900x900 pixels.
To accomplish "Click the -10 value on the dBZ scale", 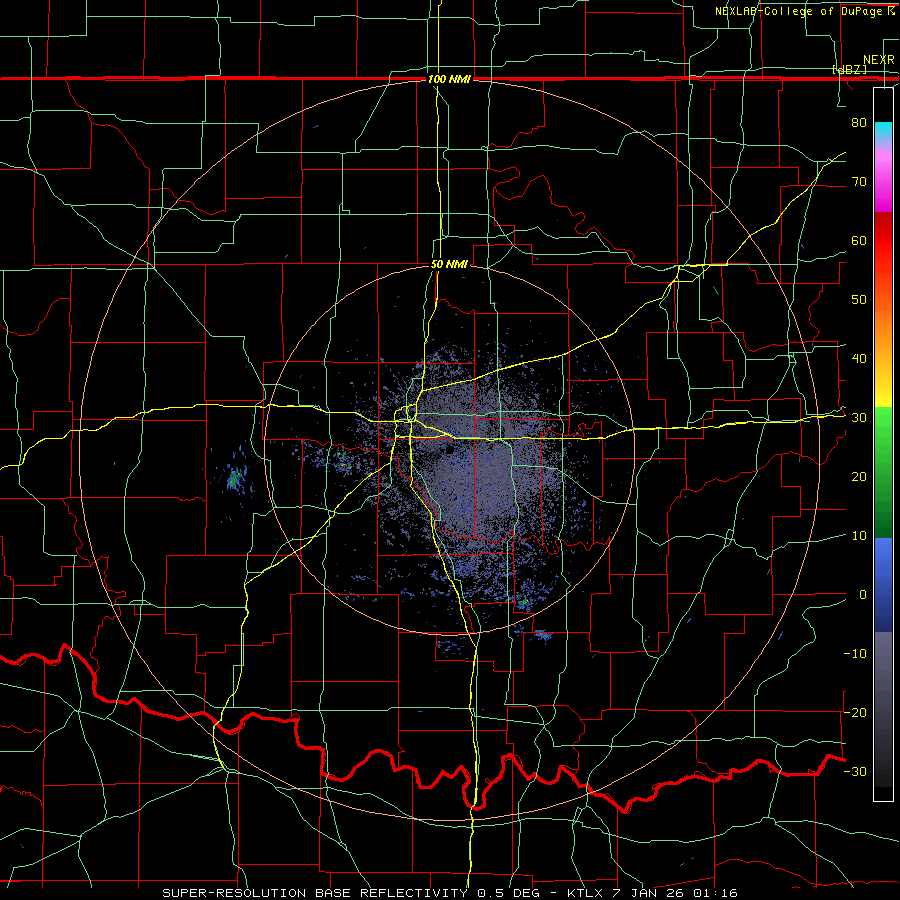I will 855,654.
